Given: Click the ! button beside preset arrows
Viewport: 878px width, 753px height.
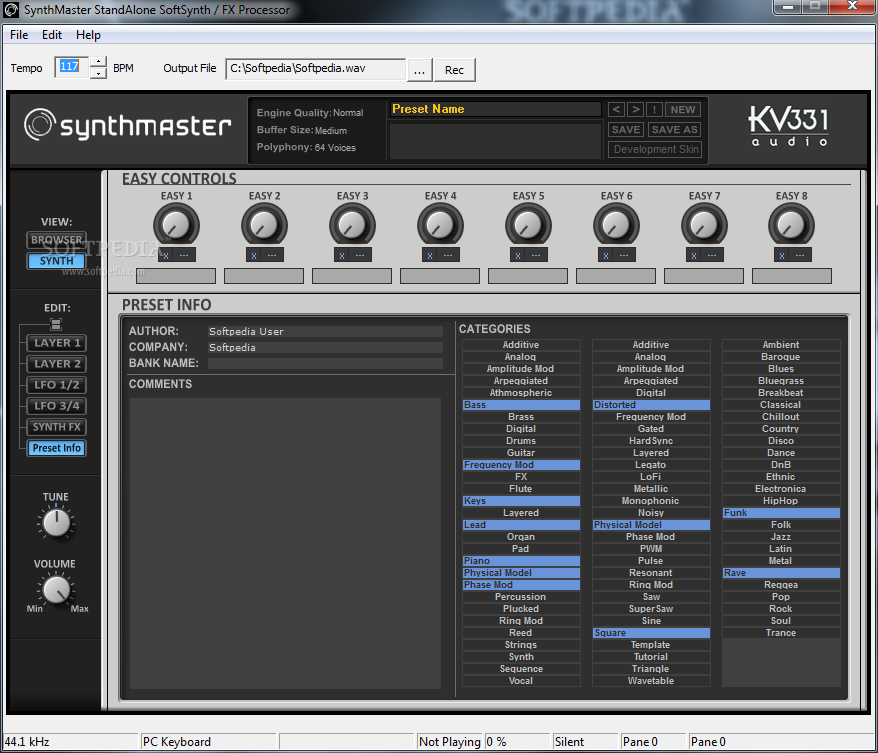Looking at the screenshot, I should pos(654,110).
